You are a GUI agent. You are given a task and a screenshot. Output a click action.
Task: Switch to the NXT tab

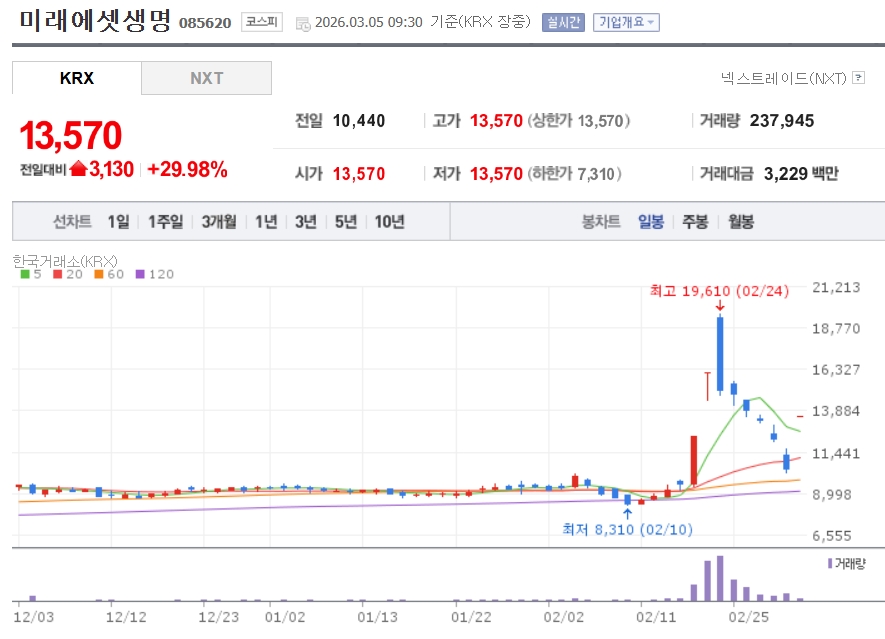point(207,78)
